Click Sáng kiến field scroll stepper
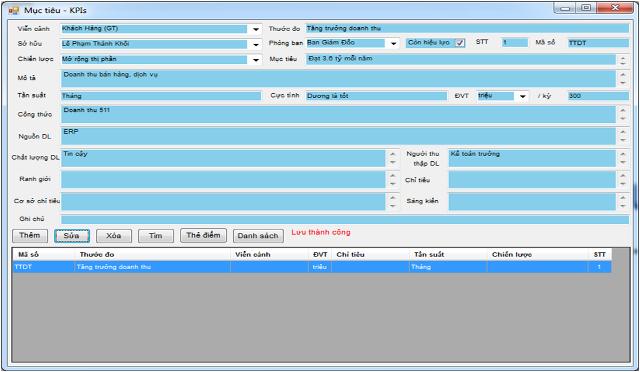The width and height of the screenshot is (640, 372). pos(622,202)
